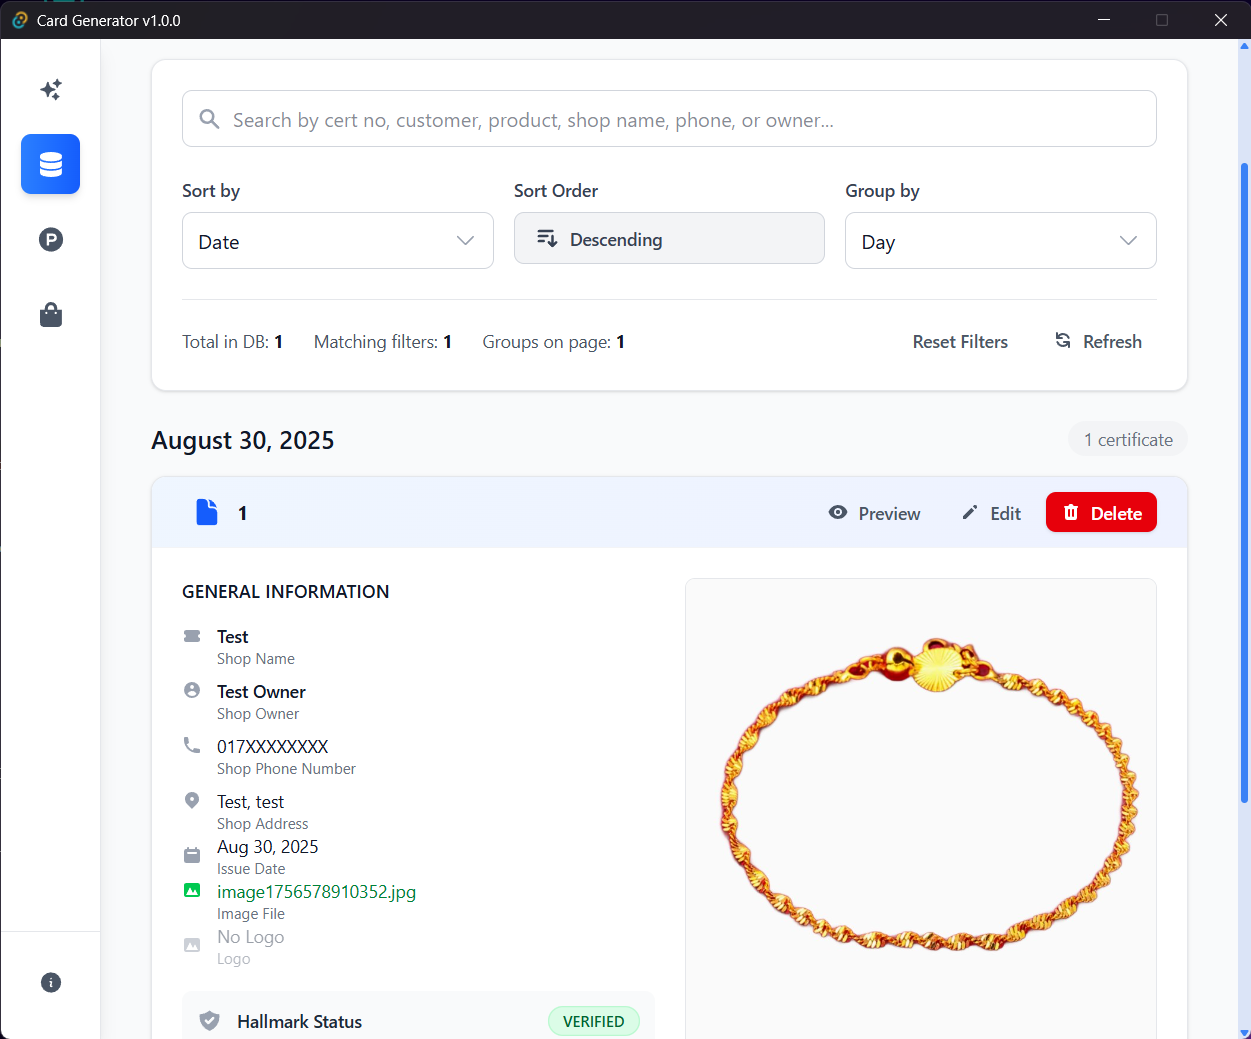This screenshot has width=1251, height=1039.
Task: Click the Edit certificate button
Action: (991, 513)
